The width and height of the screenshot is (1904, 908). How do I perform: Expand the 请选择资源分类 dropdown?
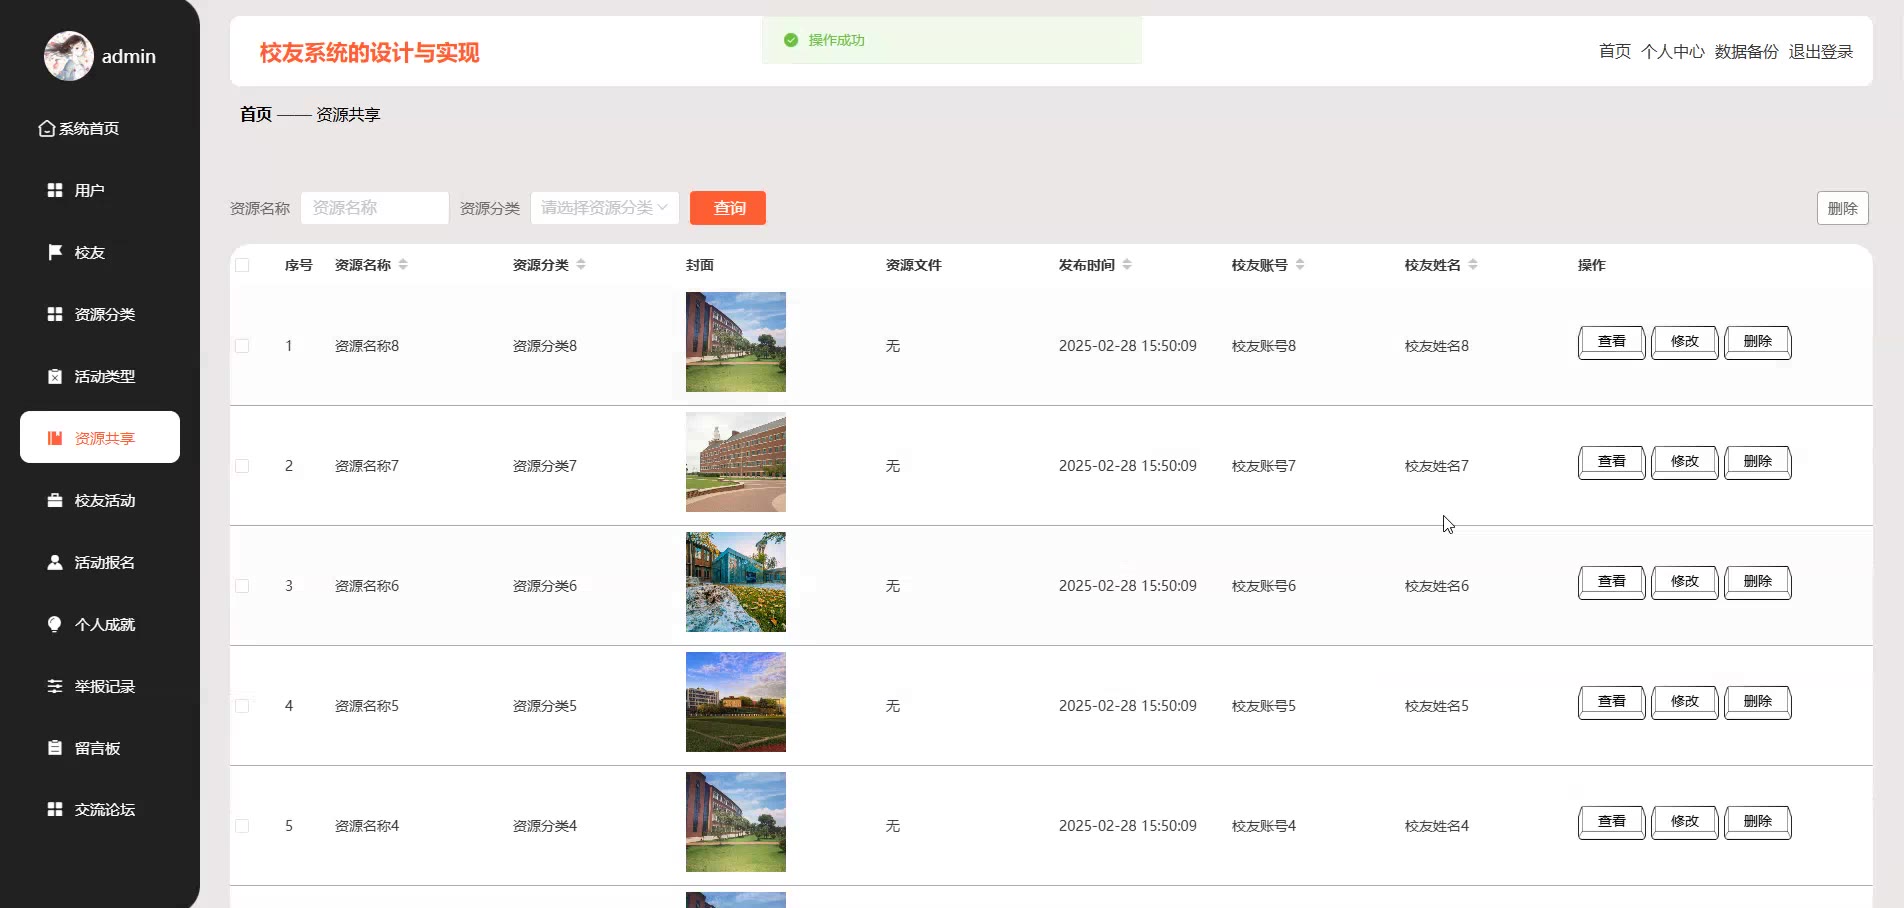pos(604,208)
